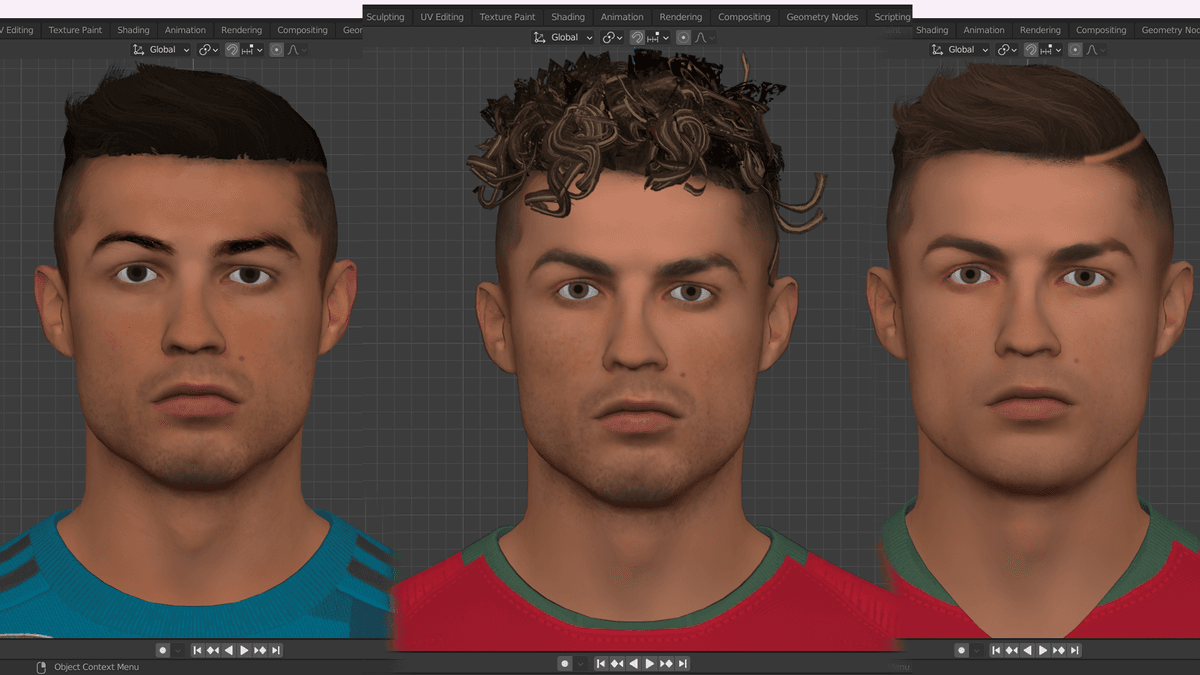
Task: Open the Scripting workspace tab
Action: pyautogui.click(x=891, y=17)
